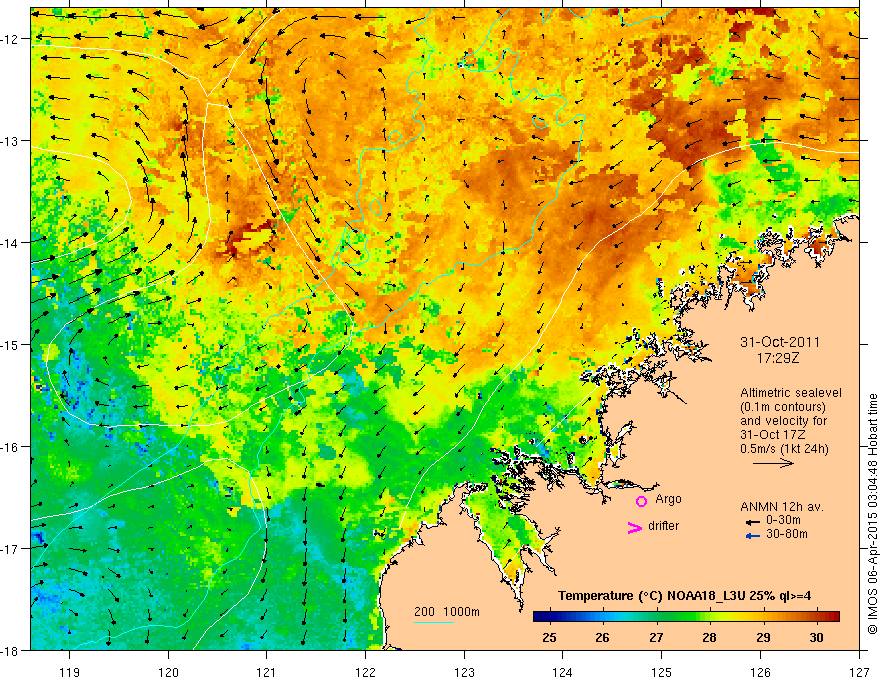Click the longitude axis label 127
880x680 pixels.
pyautogui.click(x=859, y=672)
